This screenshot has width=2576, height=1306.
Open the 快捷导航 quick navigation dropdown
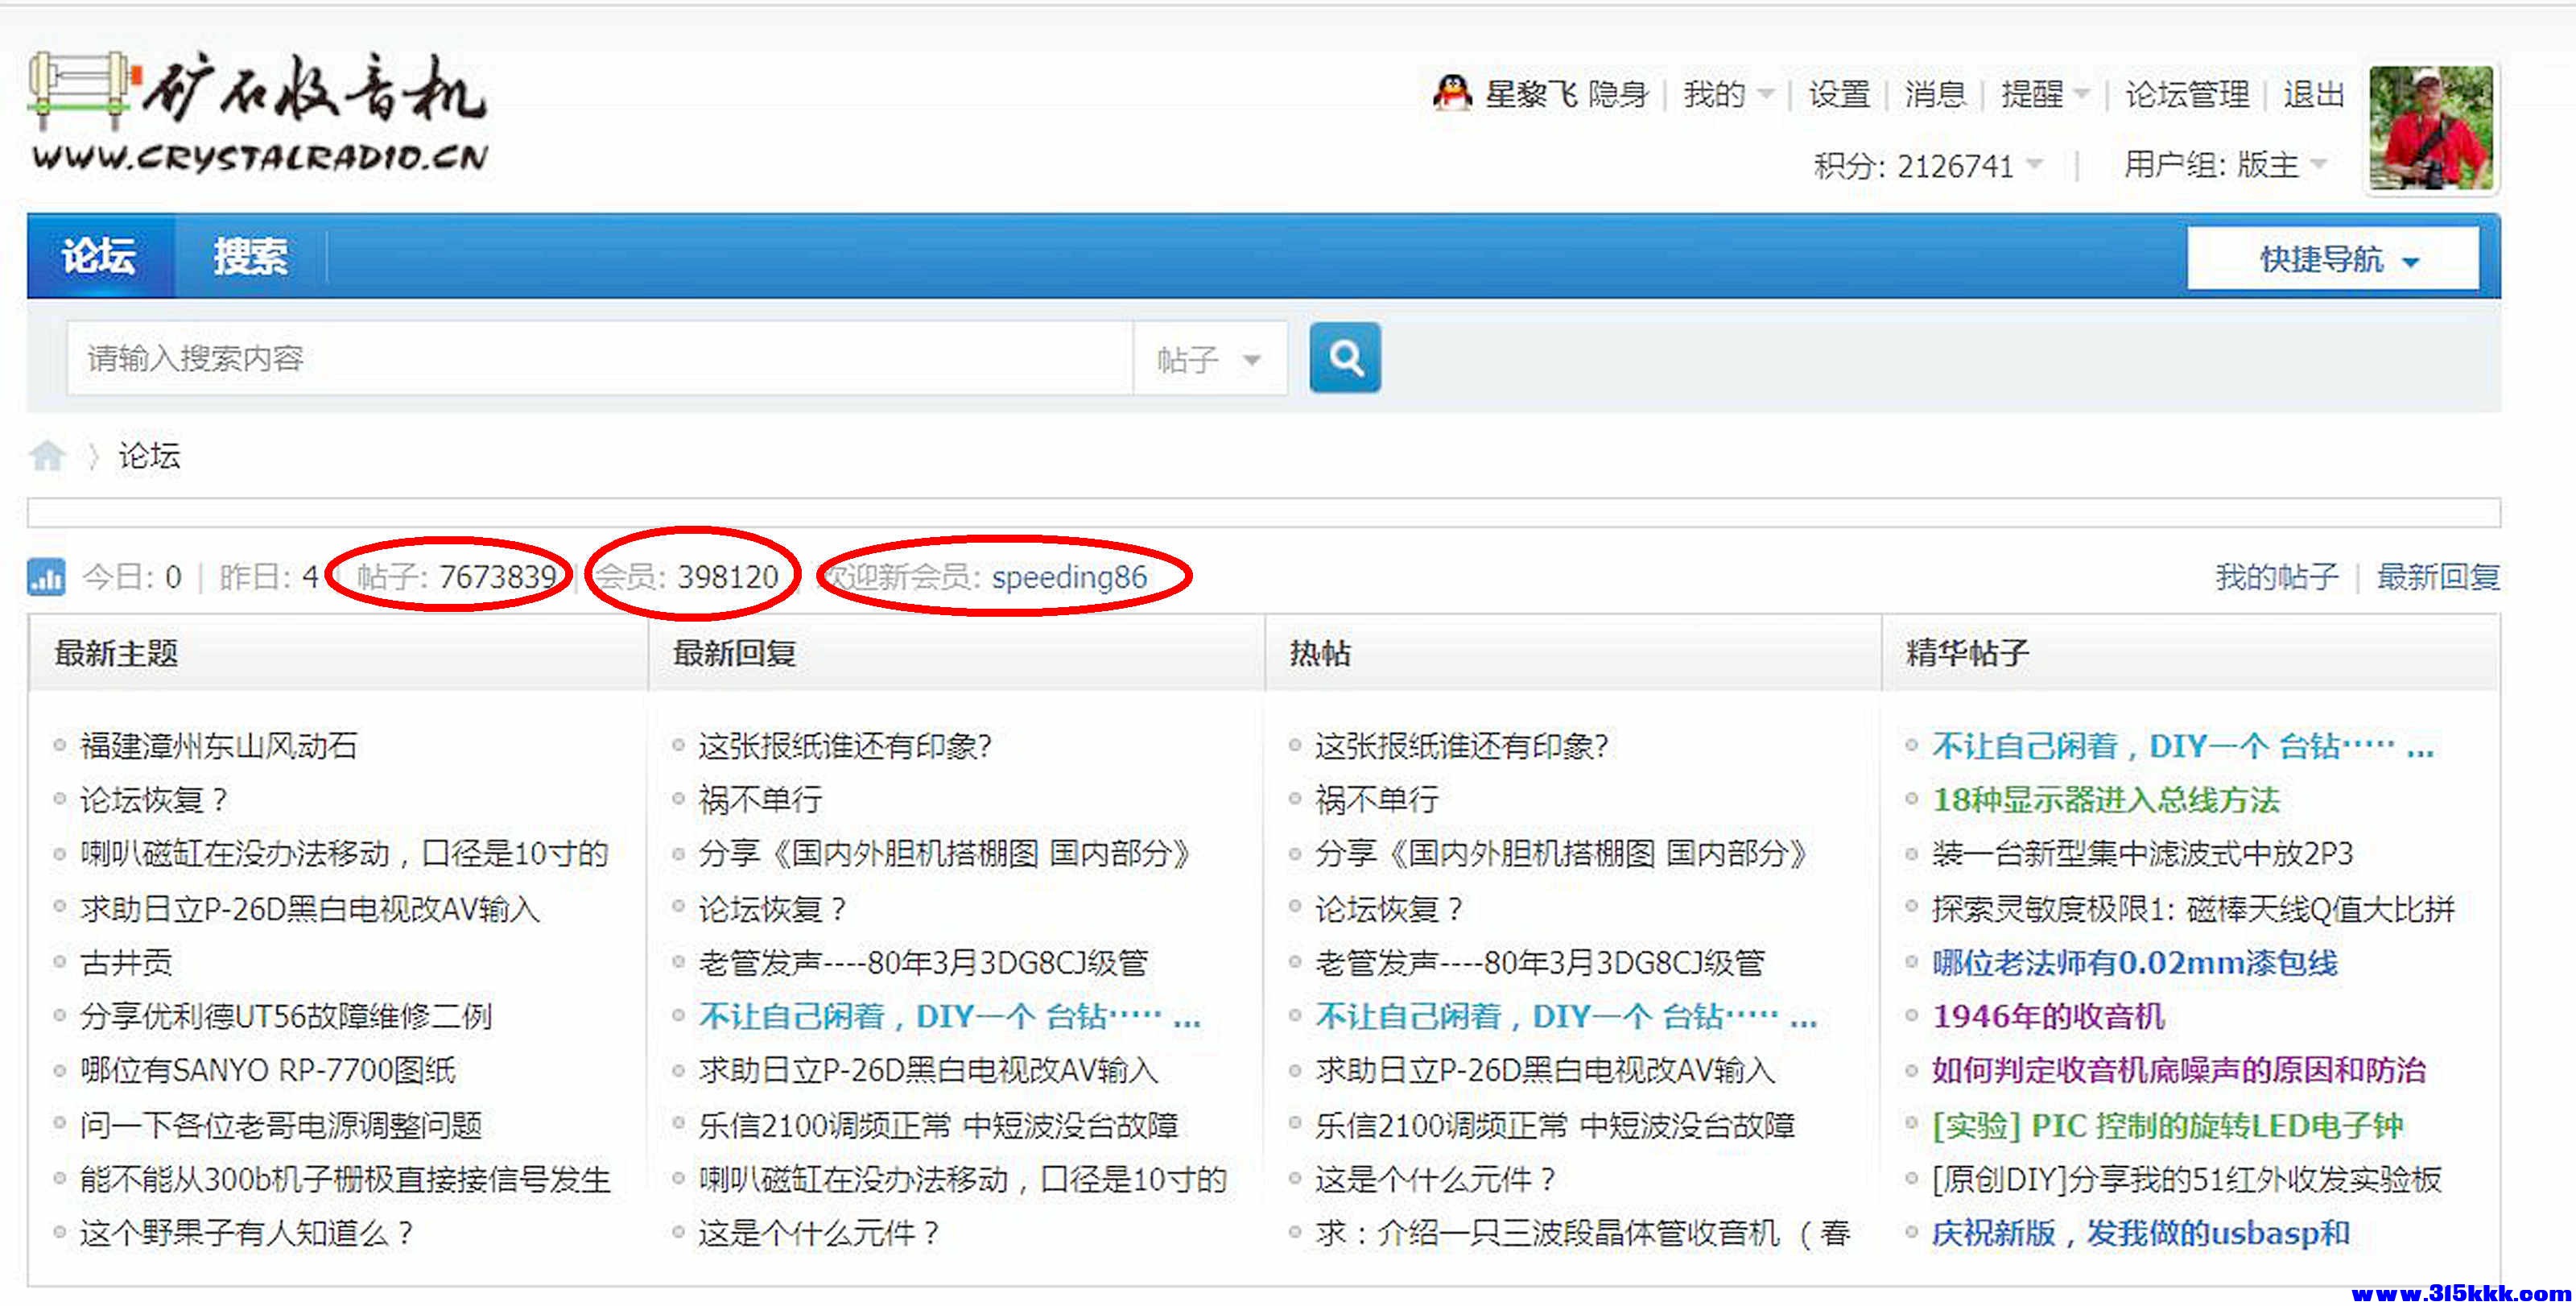[2331, 259]
